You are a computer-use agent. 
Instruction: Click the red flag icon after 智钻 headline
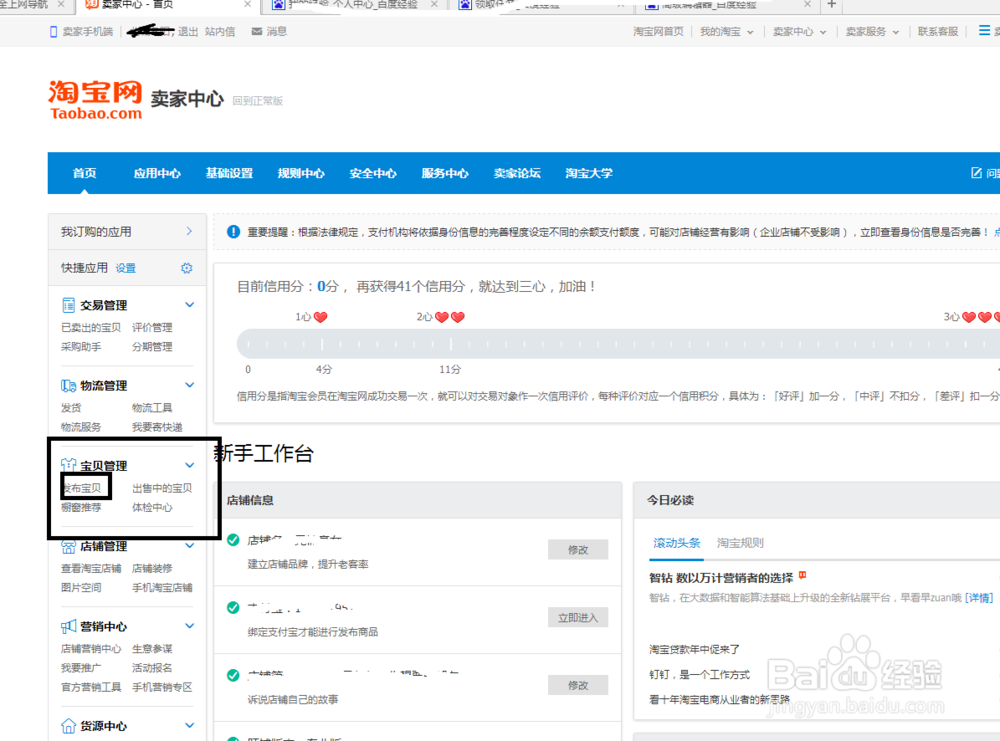pyautogui.click(x=802, y=575)
